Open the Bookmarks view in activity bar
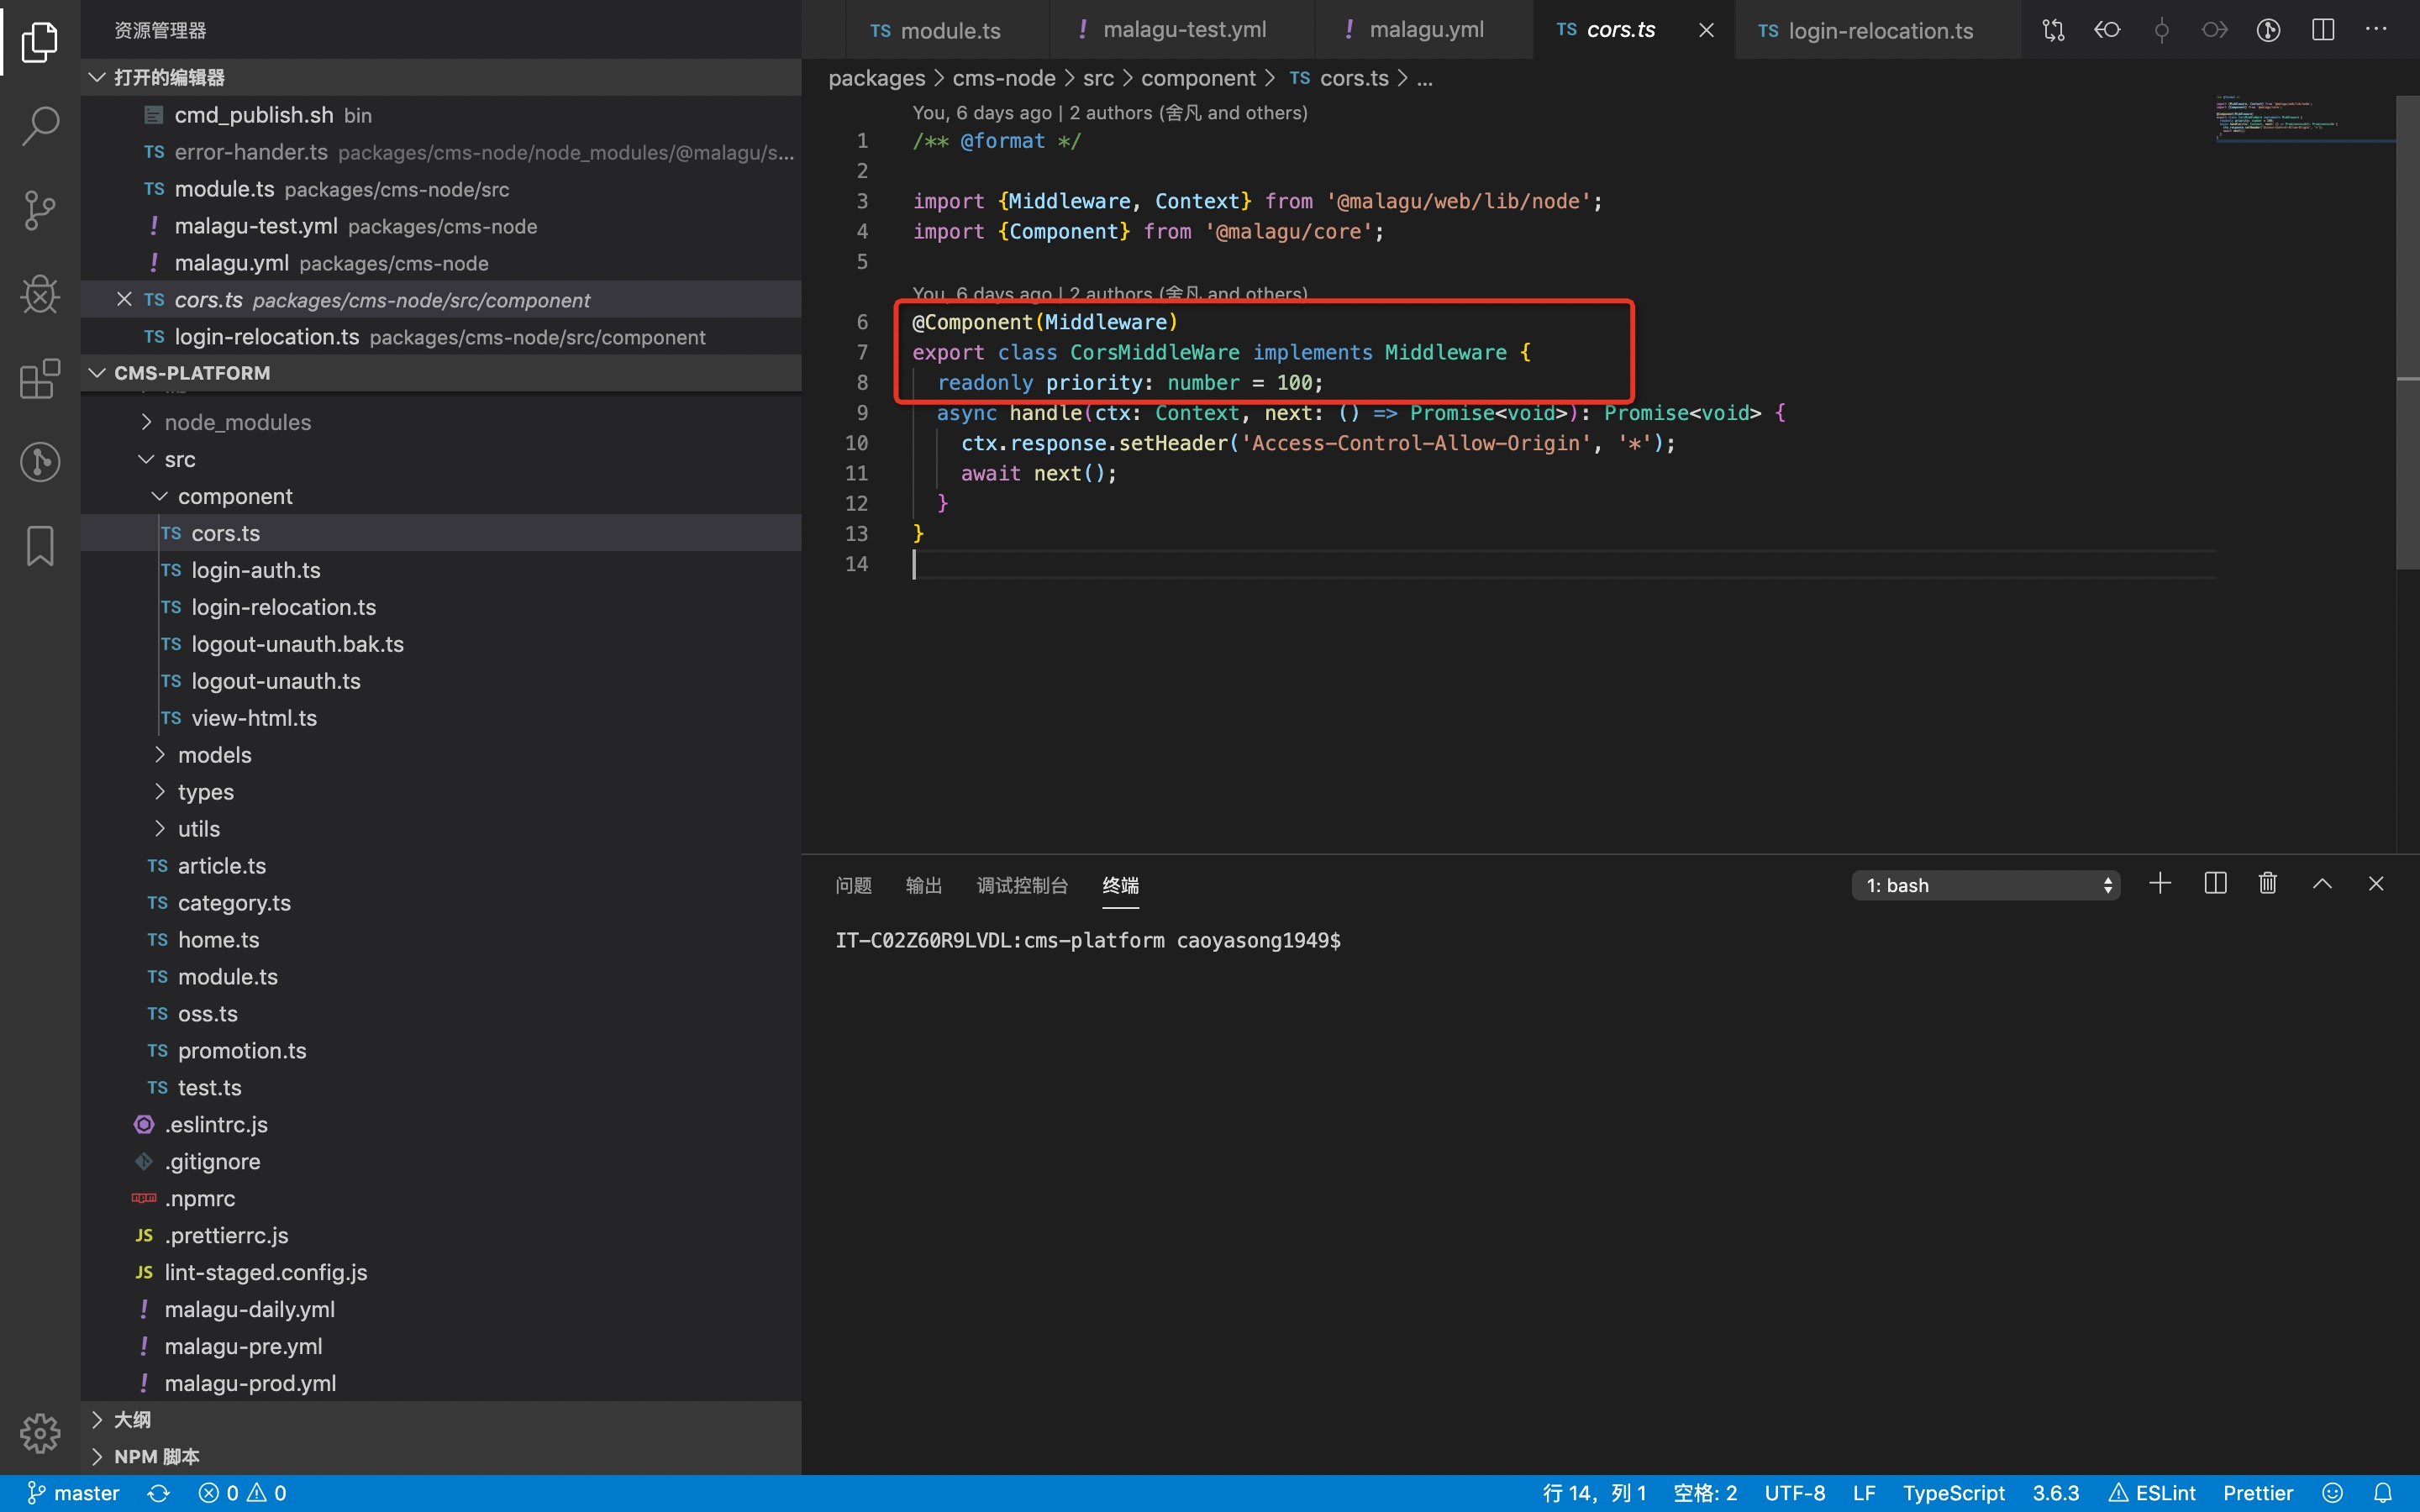The image size is (2420, 1512). click(40, 546)
